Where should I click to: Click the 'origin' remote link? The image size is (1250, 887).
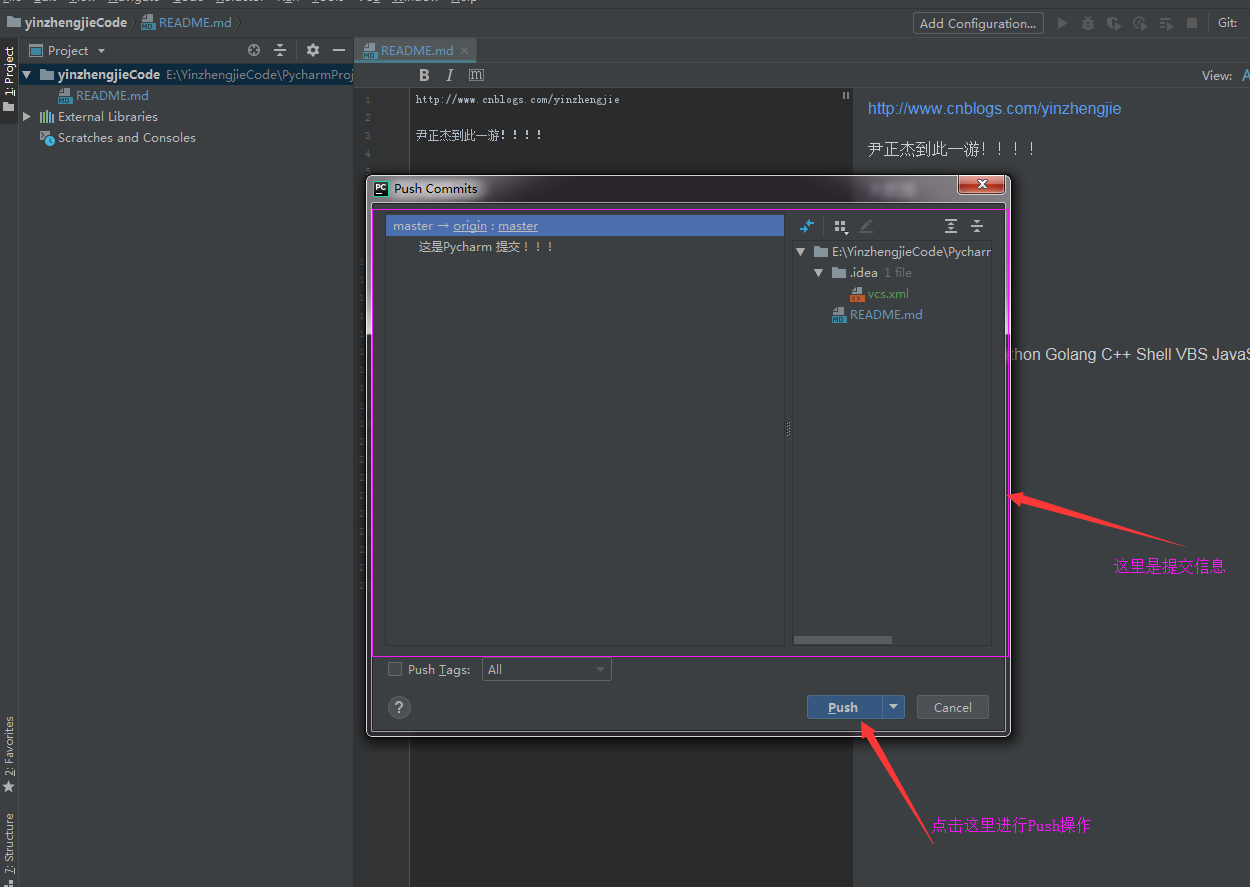click(x=470, y=226)
